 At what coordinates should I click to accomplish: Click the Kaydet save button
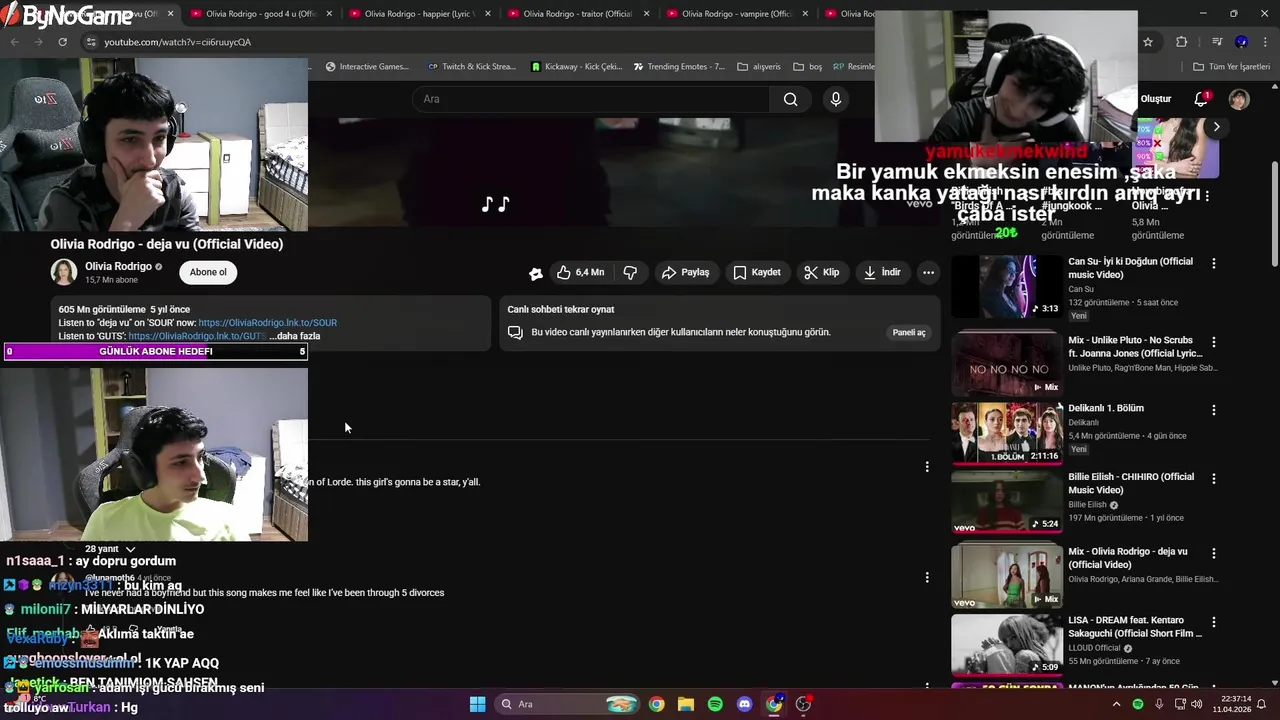point(756,272)
